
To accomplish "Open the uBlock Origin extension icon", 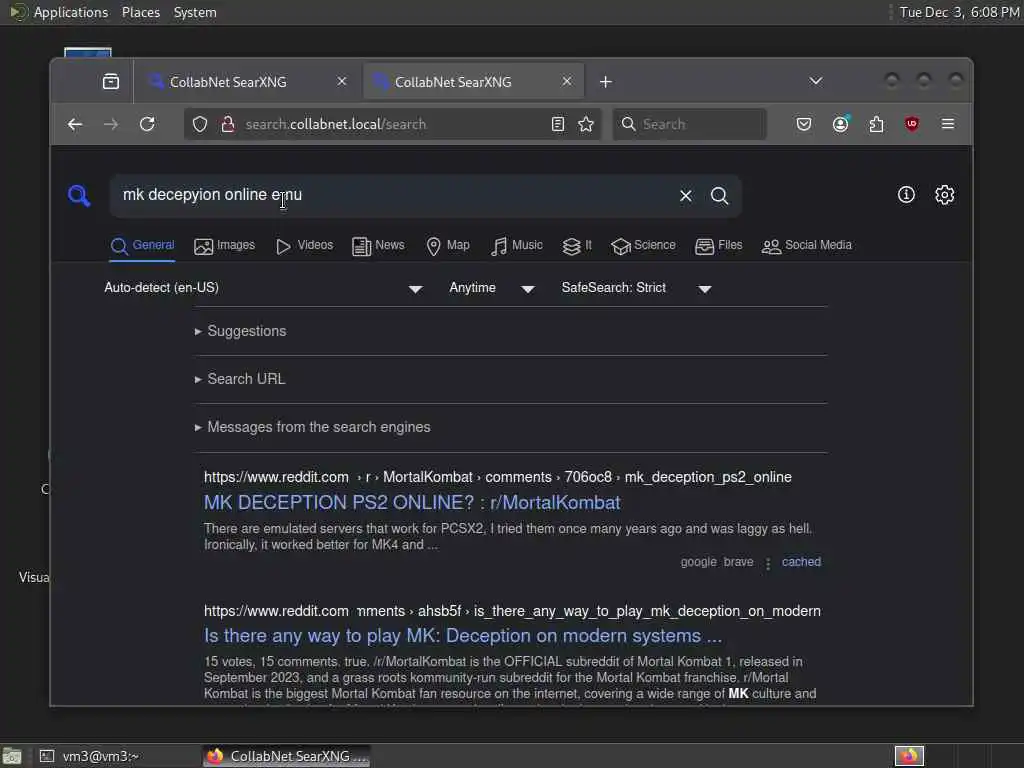I will 912,124.
